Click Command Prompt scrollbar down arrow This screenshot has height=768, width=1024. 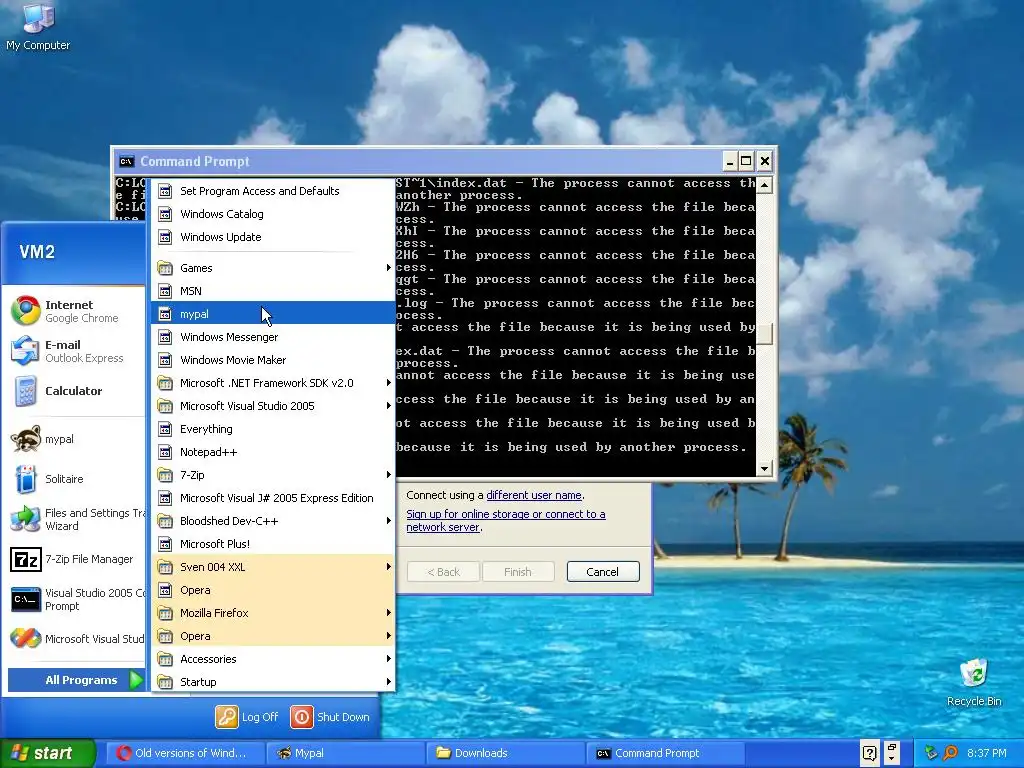(764, 468)
